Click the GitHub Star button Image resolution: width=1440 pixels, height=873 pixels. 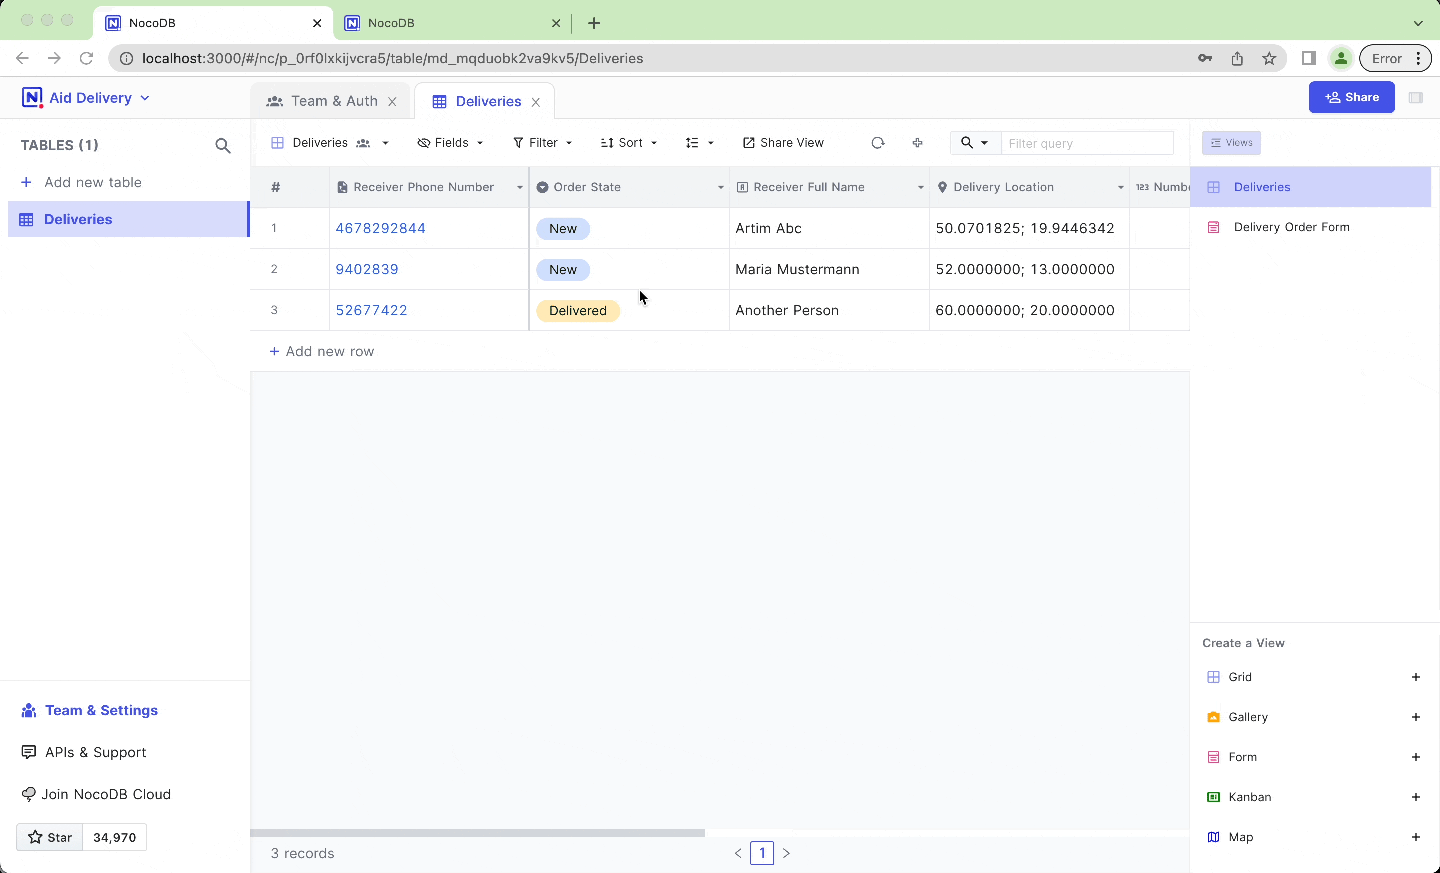(50, 837)
